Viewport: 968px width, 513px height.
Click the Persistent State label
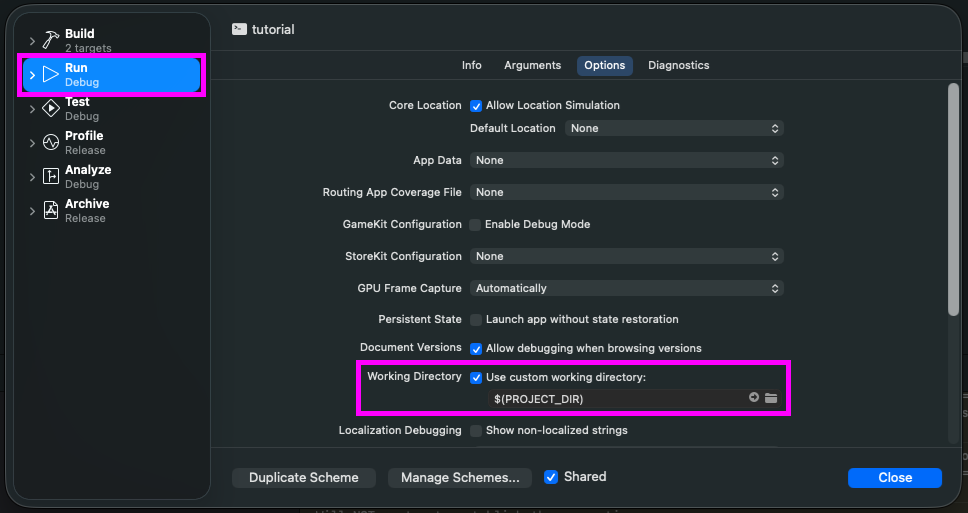click(420, 319)
